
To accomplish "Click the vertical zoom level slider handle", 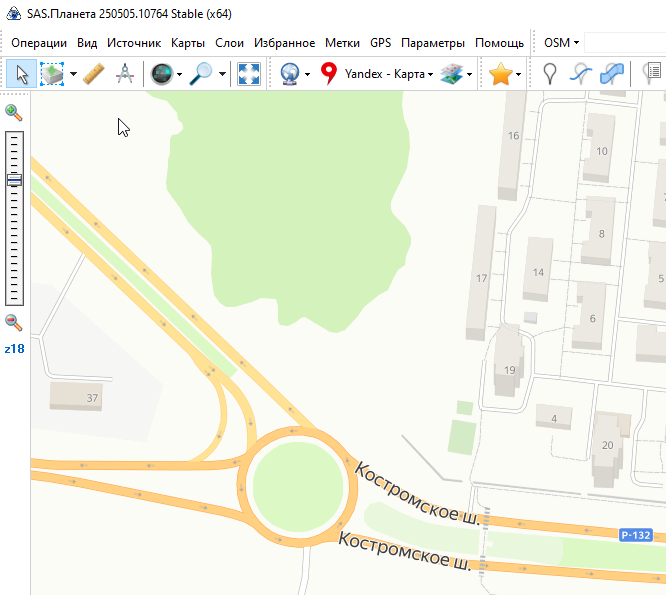I will coord(14,180).
